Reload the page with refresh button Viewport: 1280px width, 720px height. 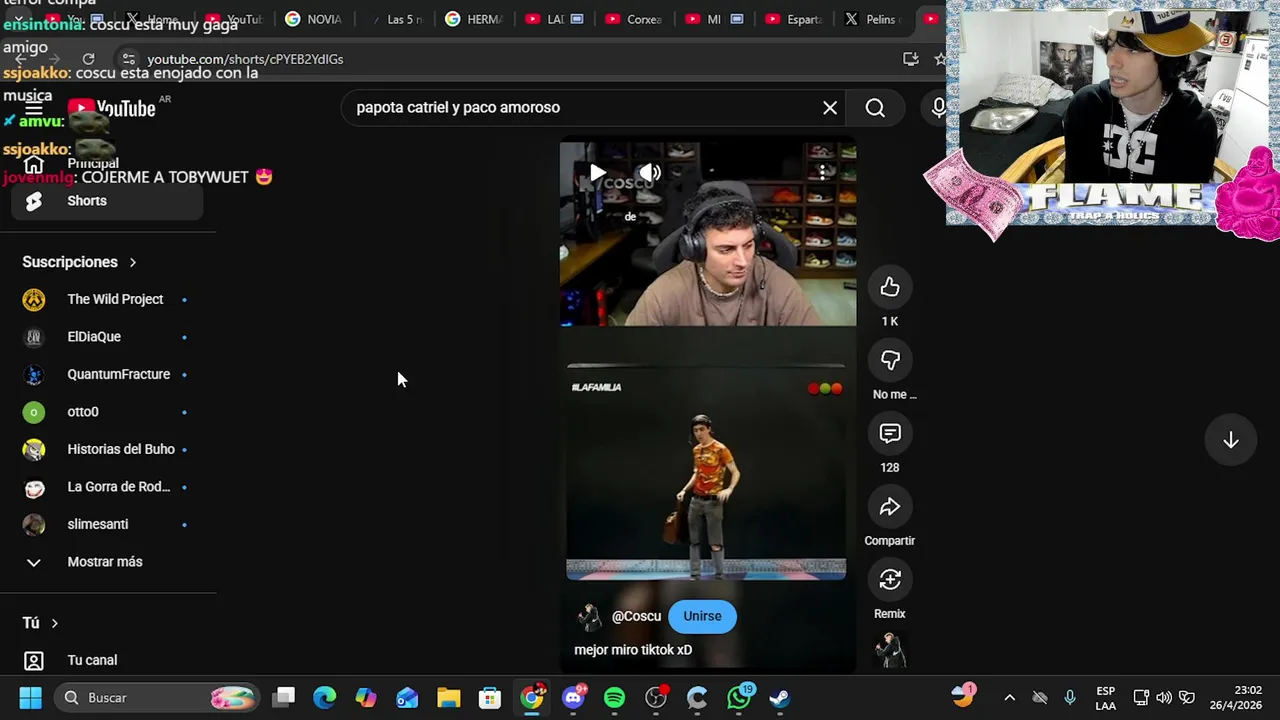pos(88,59)
